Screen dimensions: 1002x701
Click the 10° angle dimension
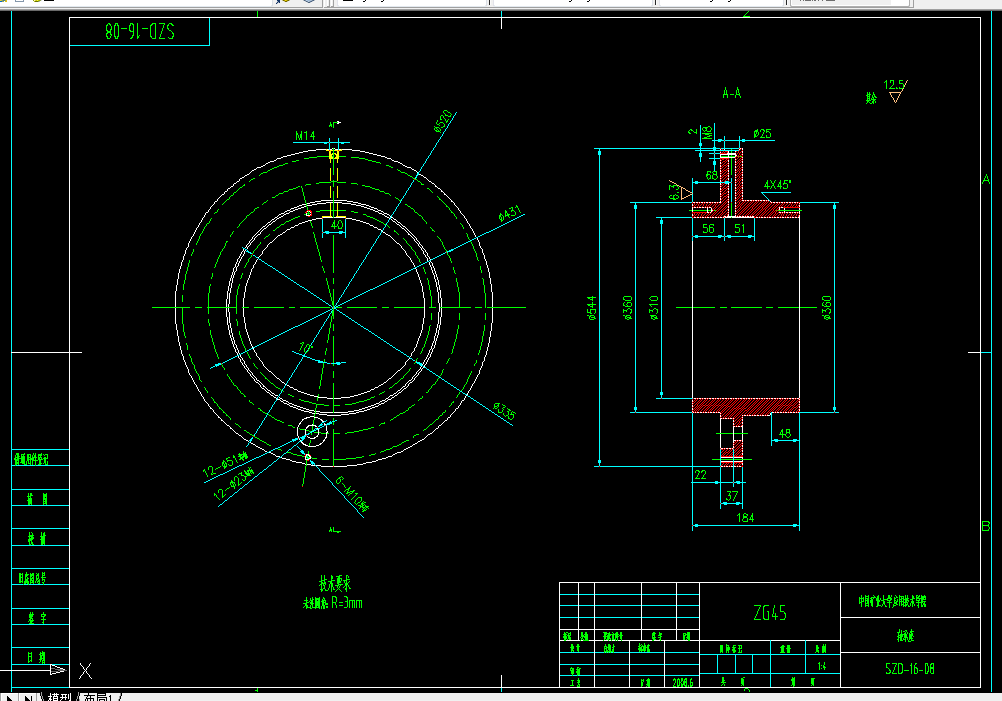pyautogui.click(x=305, y=348)
